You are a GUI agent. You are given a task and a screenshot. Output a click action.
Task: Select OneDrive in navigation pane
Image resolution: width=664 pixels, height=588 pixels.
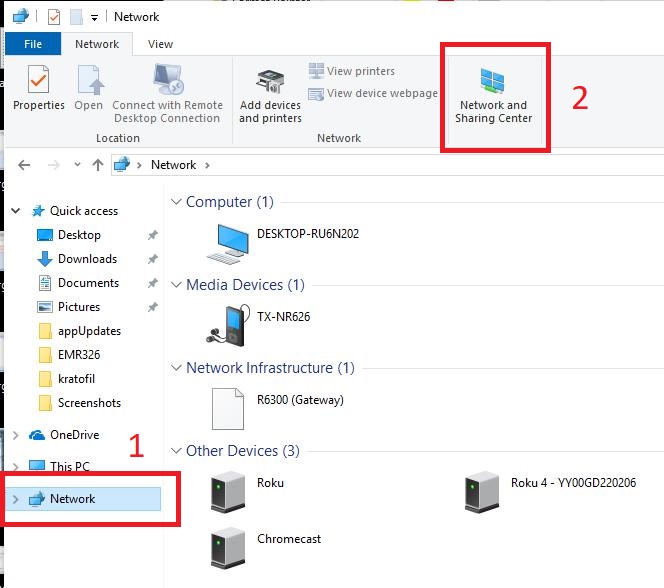click(75, 435)
